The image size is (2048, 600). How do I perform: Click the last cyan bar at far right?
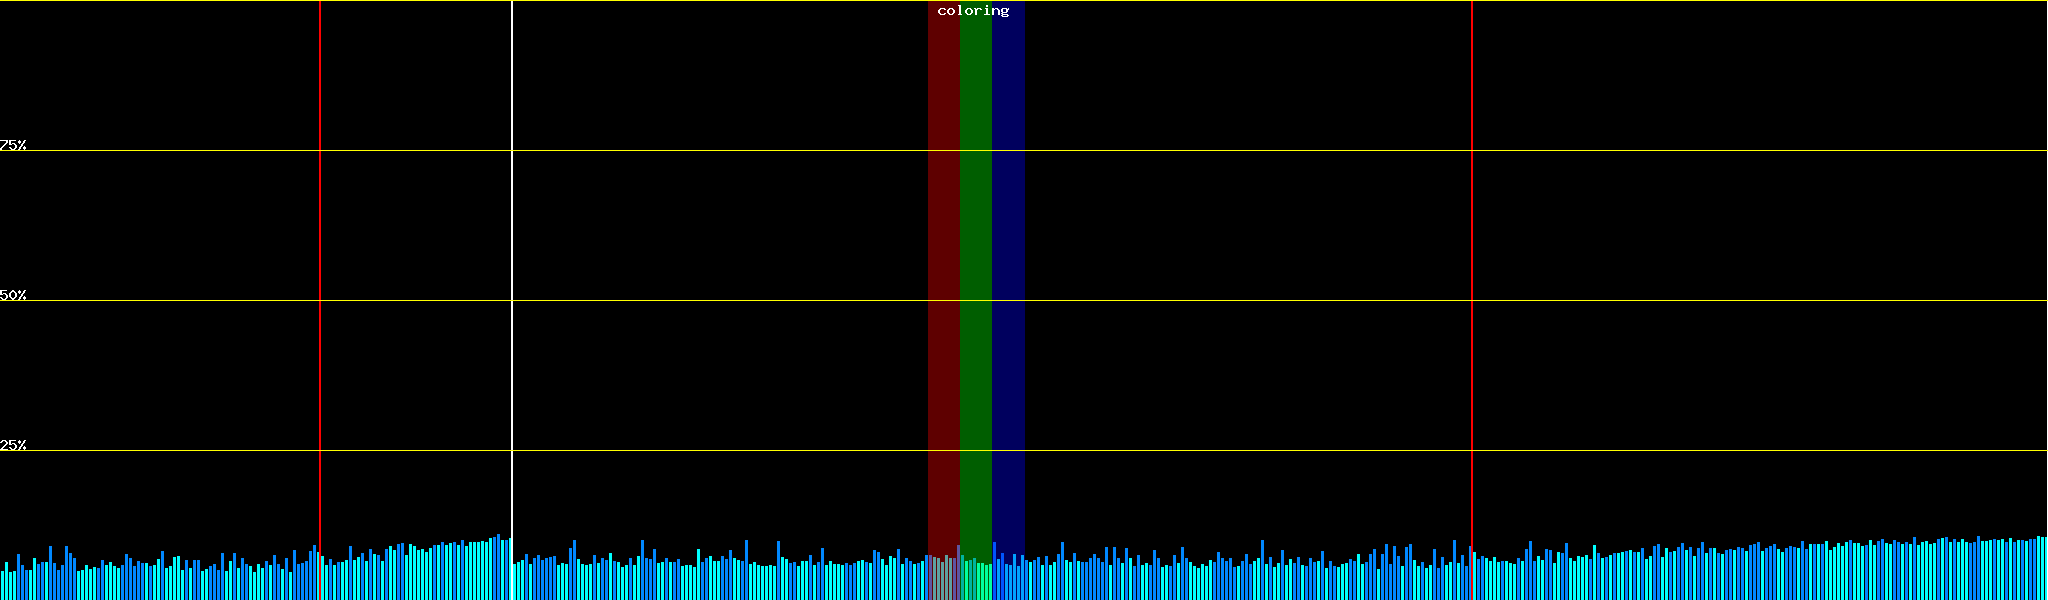pyautogui.click(x=2044, y=570)
